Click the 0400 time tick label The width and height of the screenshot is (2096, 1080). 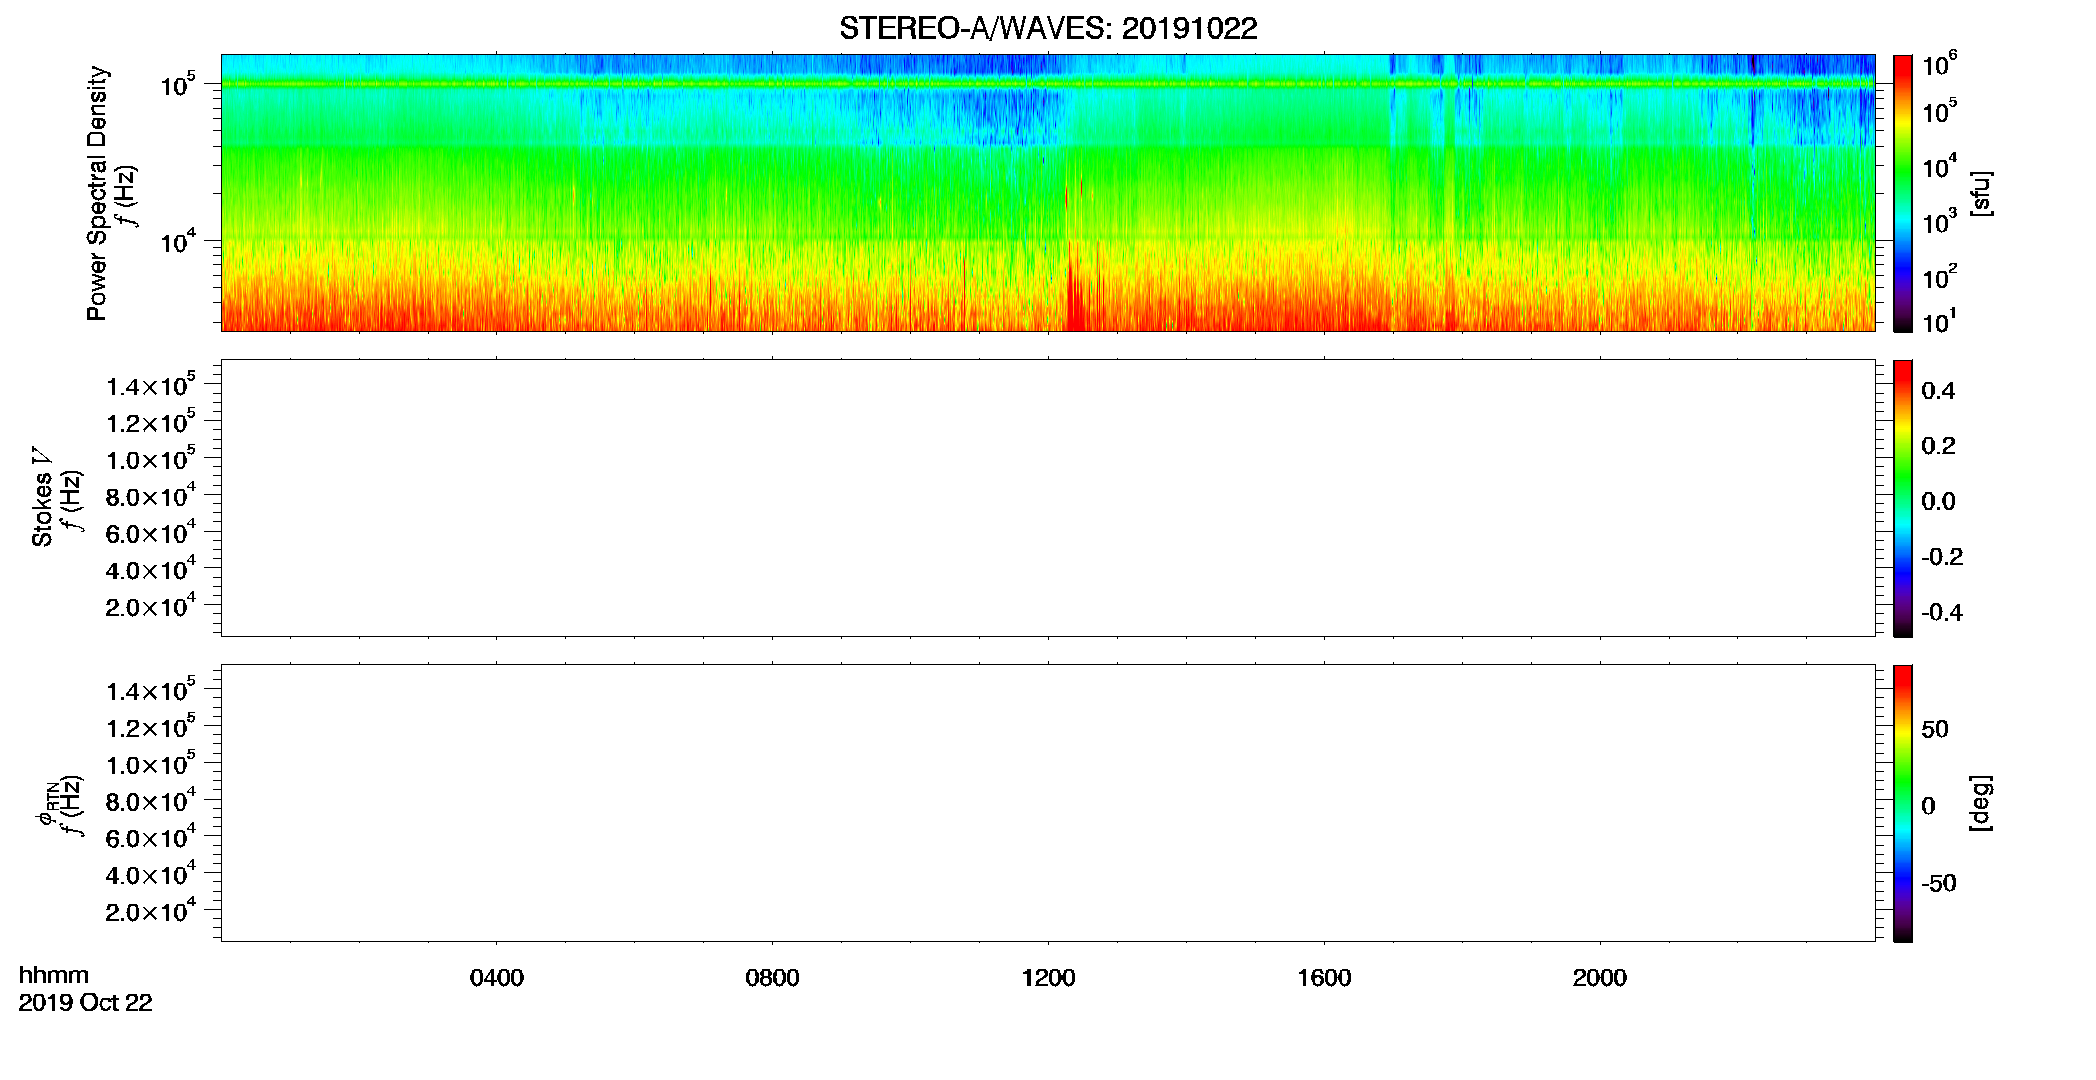click(x=497, y=978)
